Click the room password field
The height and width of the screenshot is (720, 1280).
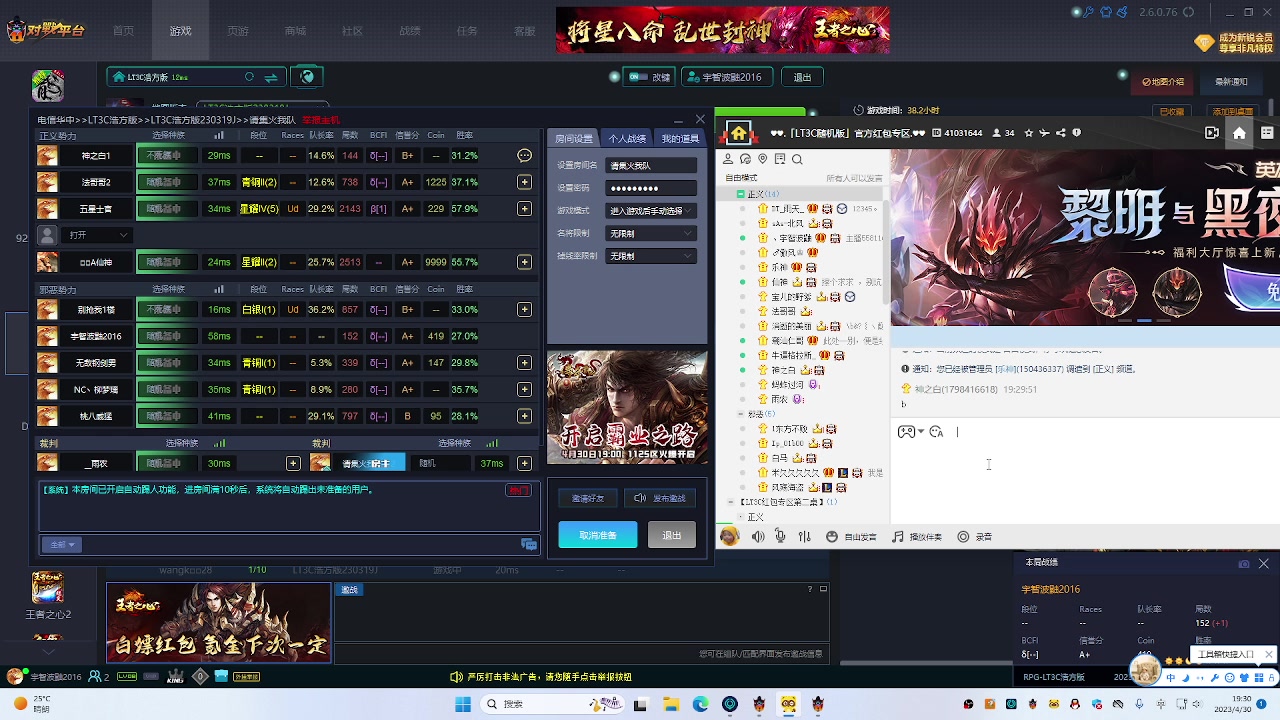(651, 188)
